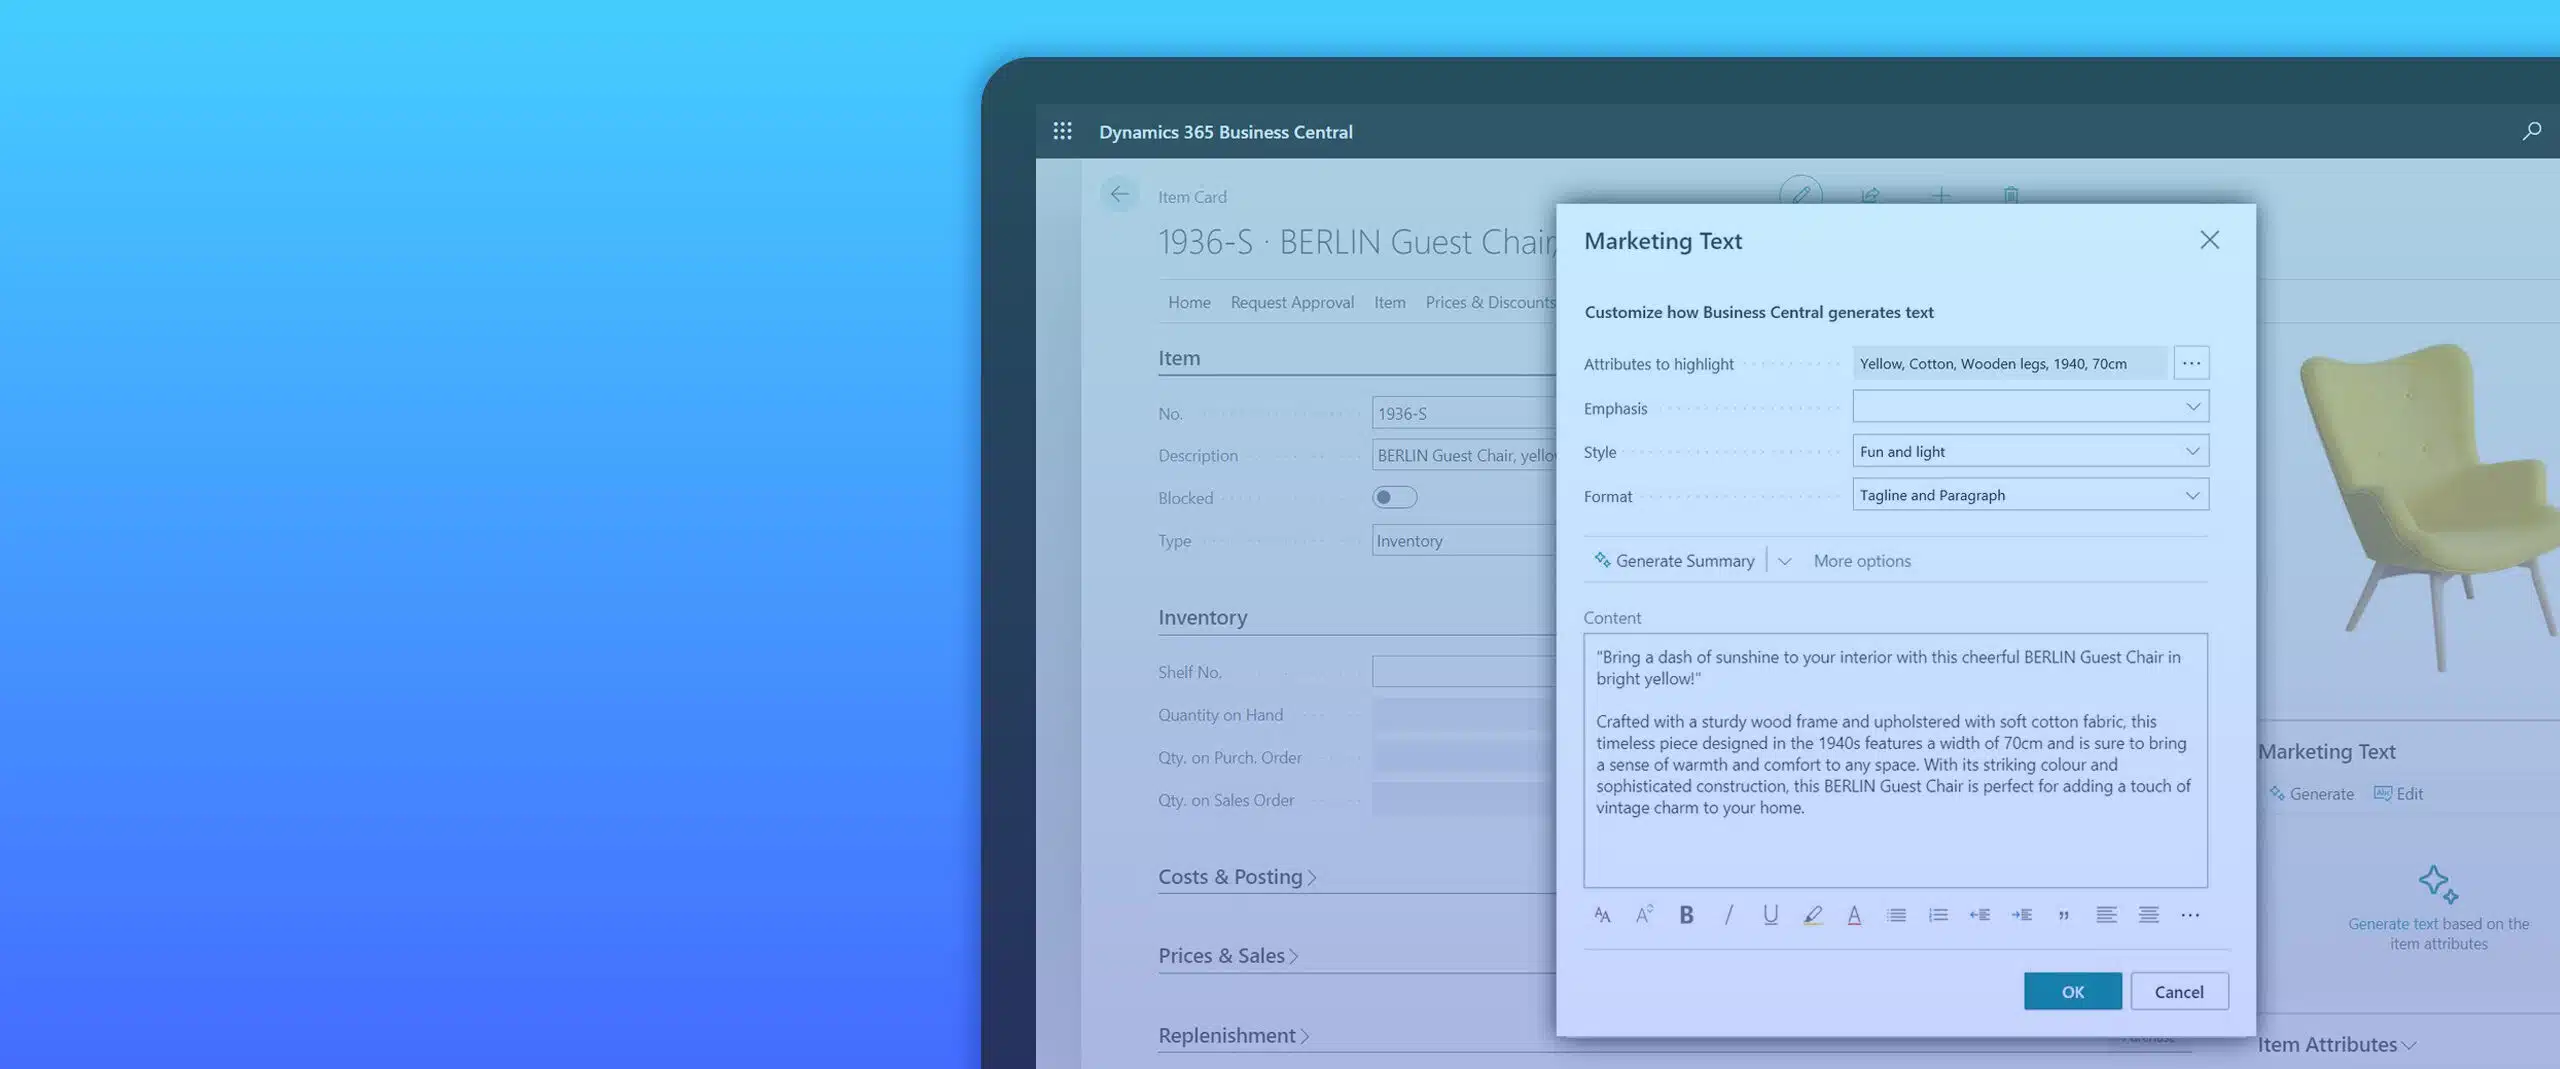Insert a numbered list

click(x=1938, y=915)
